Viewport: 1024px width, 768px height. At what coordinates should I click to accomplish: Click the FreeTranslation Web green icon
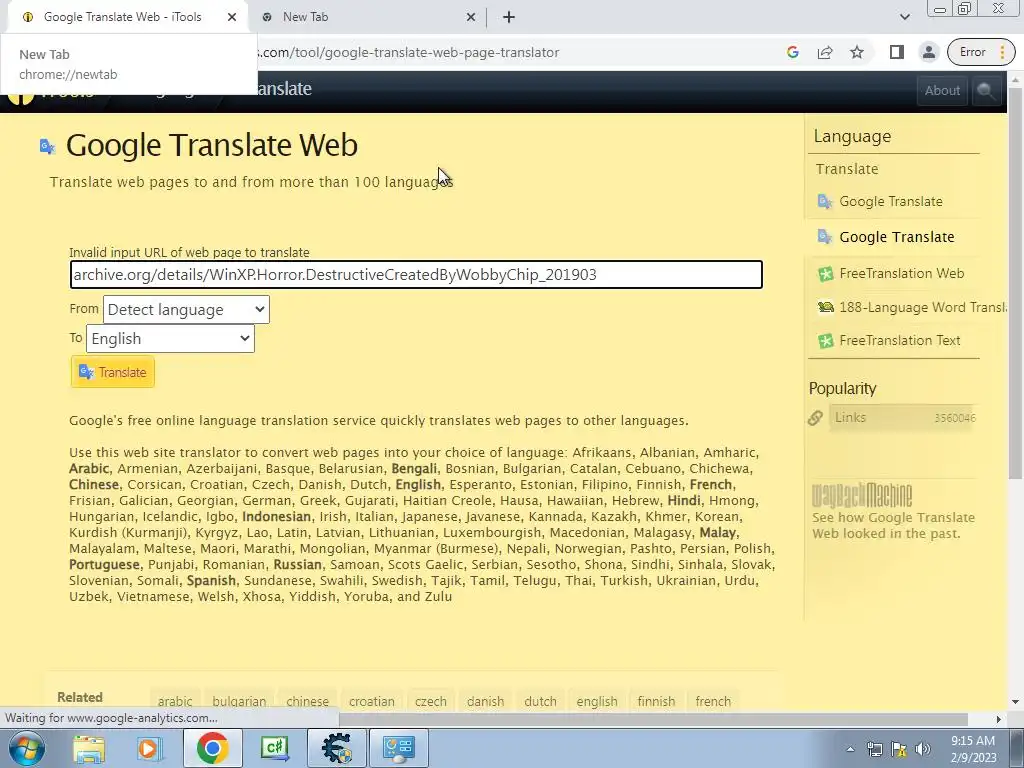pos(825,274)
